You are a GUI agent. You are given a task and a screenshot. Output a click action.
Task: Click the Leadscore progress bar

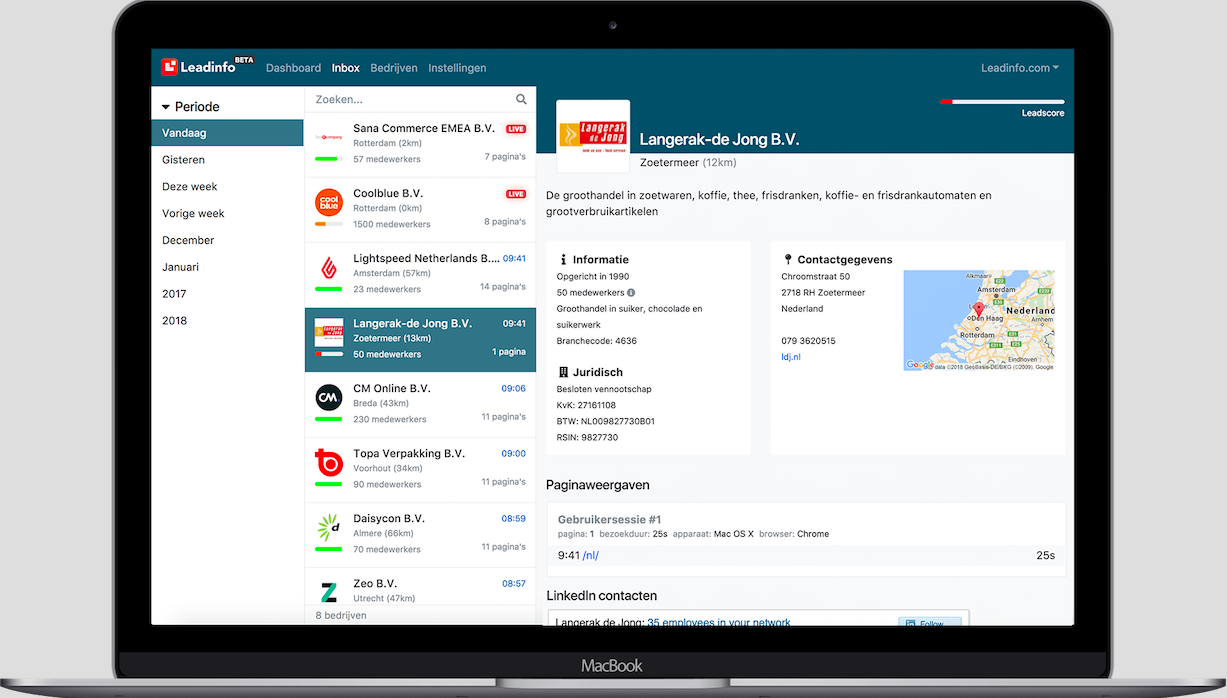[x=1002, y=102]
